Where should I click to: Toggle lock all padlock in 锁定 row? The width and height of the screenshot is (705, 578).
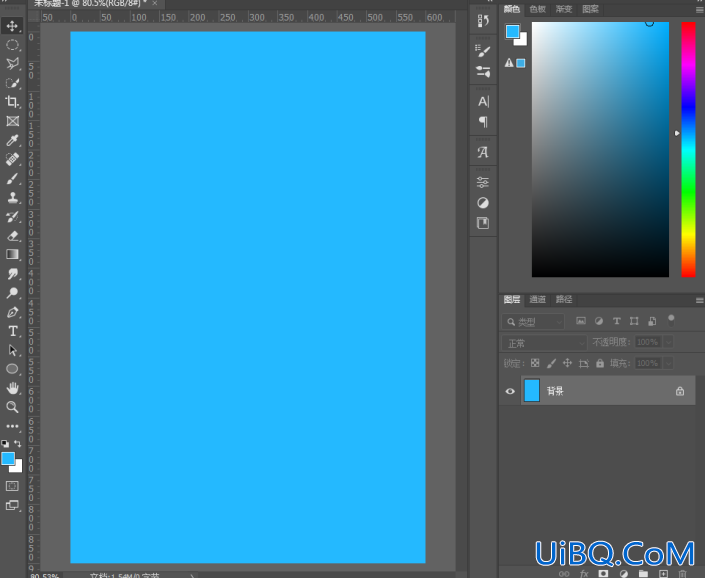tap(600, 363)
